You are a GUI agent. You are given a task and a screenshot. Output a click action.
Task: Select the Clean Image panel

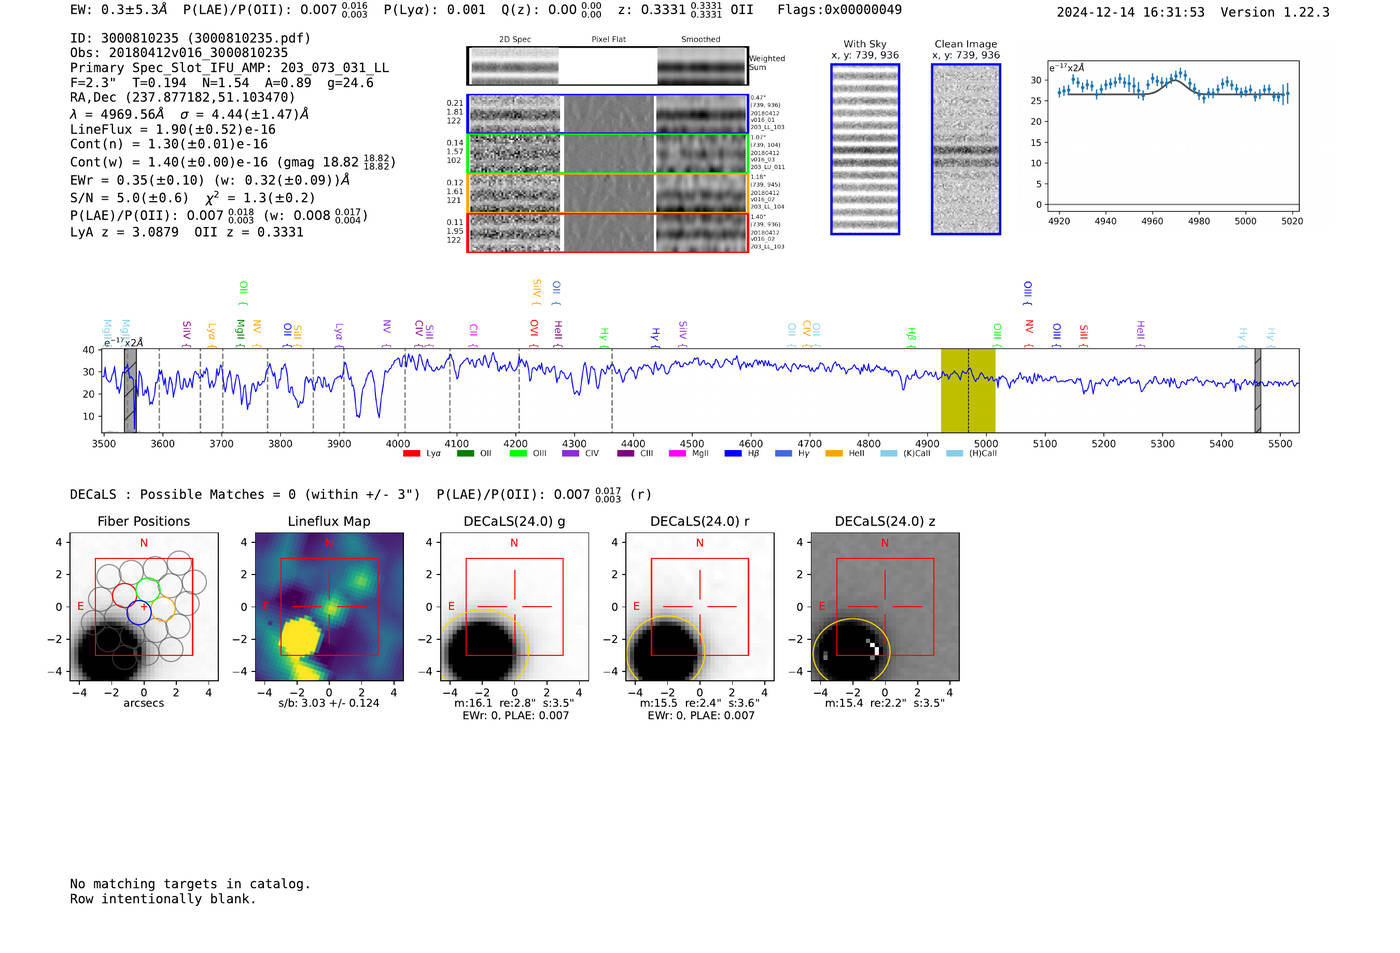966,149
